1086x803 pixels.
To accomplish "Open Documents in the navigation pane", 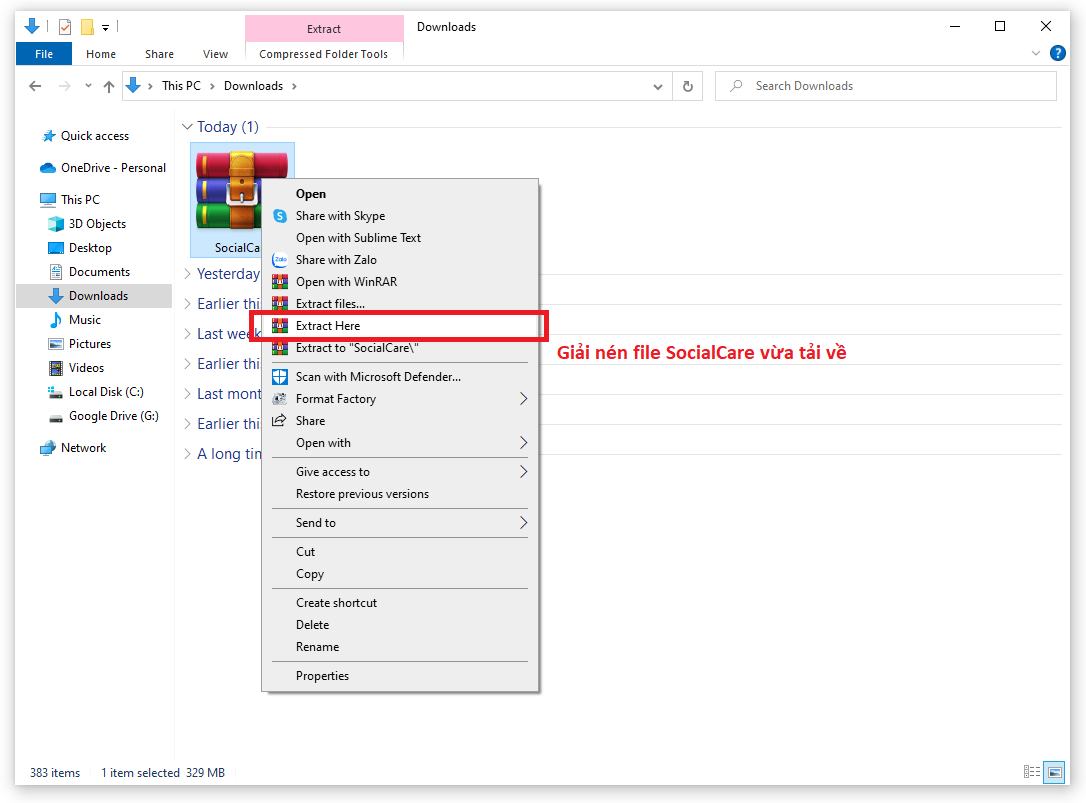I will click(x=89, y=272).
